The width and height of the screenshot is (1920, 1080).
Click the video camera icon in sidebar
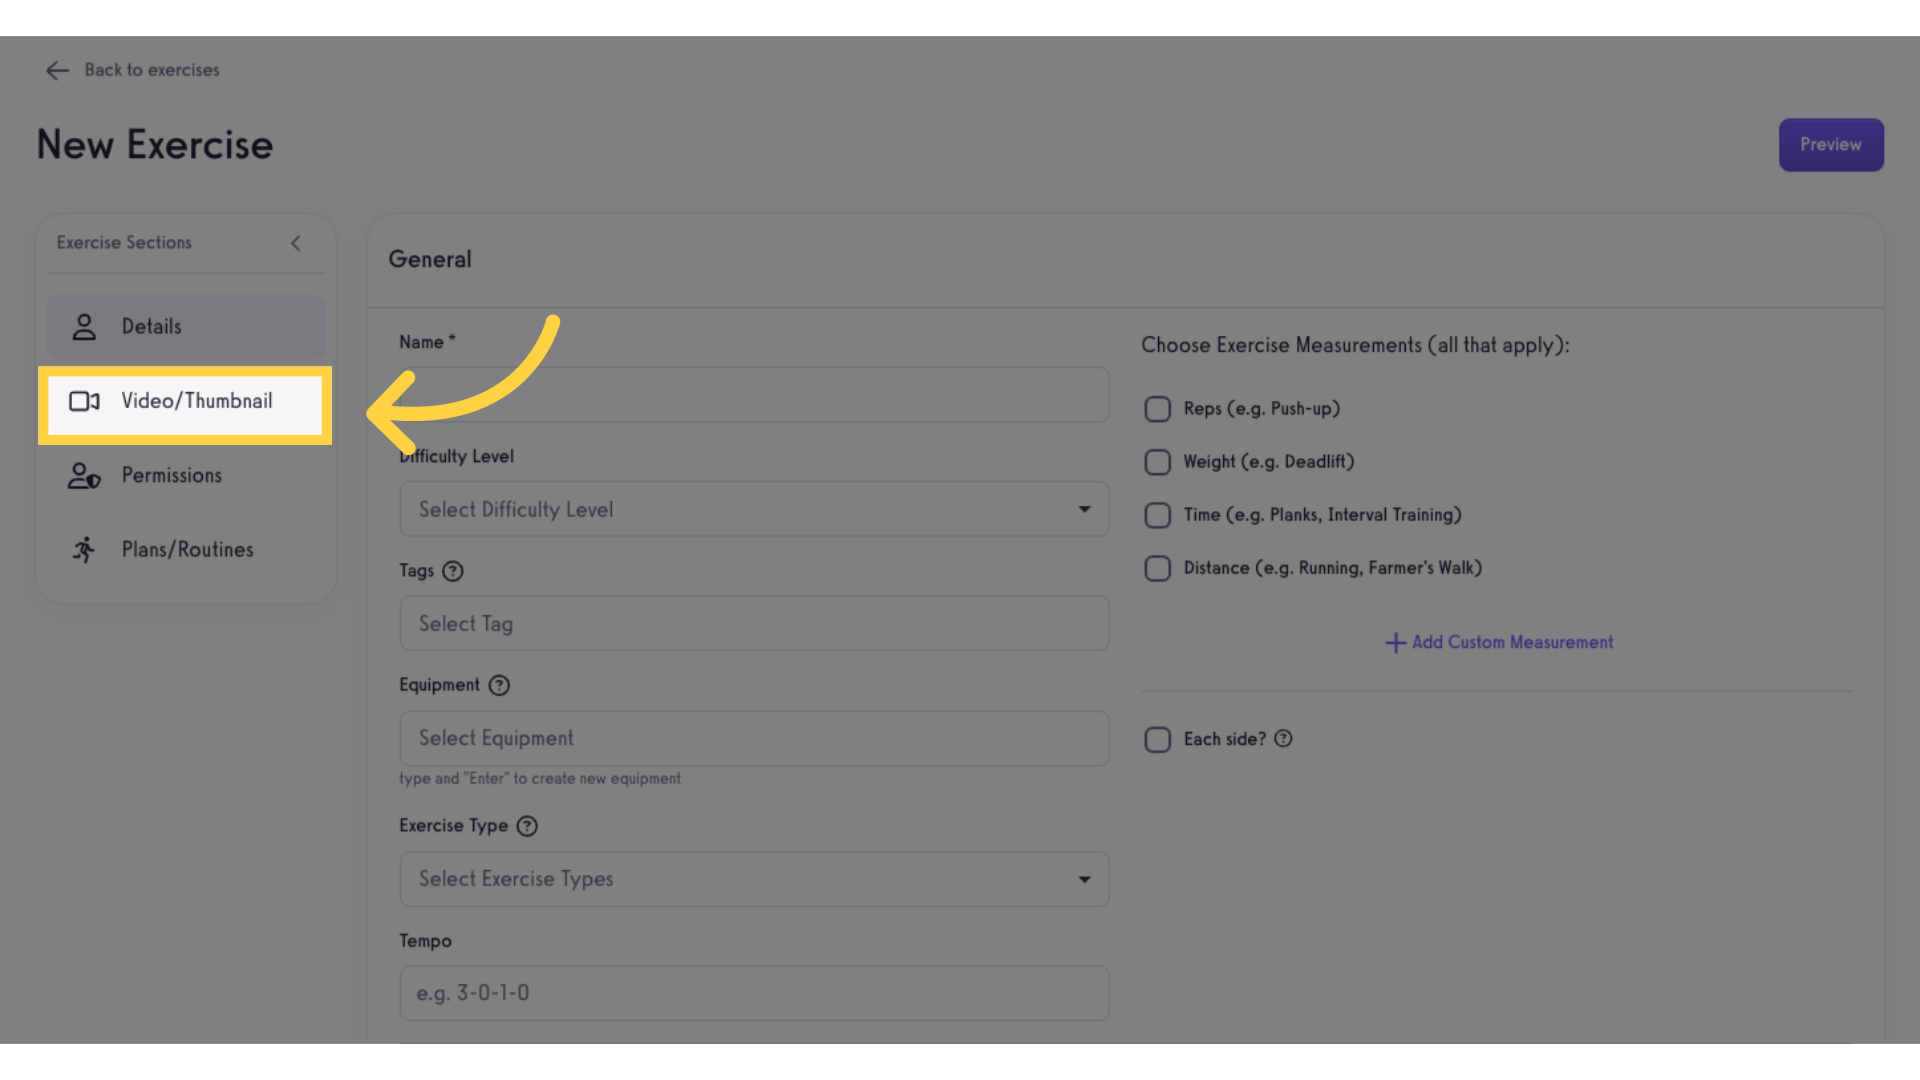coord(84,401)
